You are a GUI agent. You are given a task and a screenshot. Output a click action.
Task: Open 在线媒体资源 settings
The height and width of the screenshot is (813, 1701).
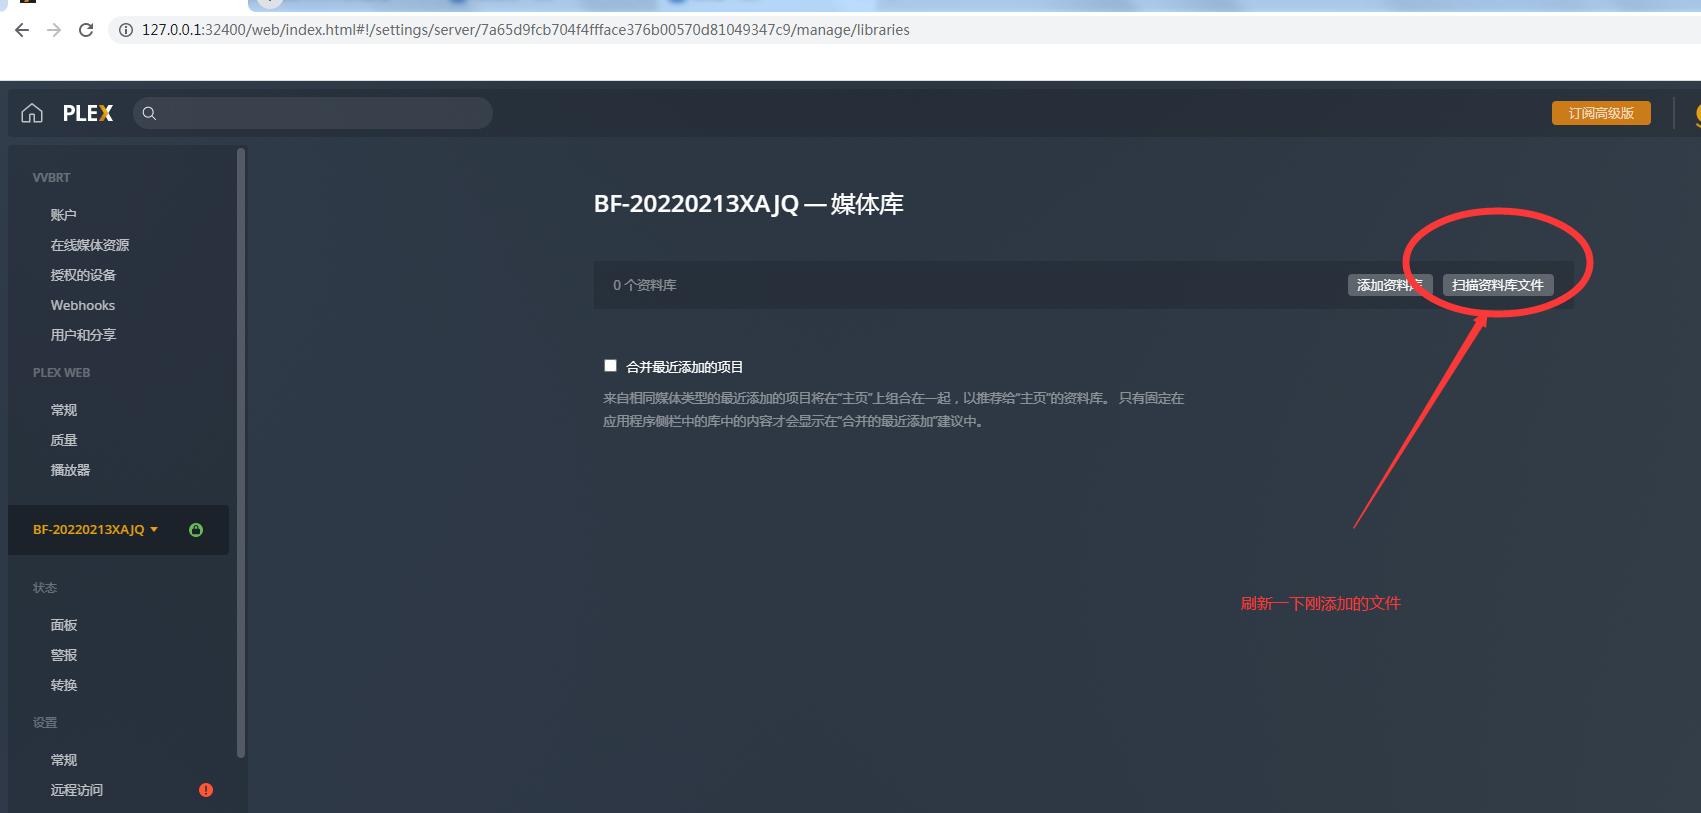tap(90, 245)
